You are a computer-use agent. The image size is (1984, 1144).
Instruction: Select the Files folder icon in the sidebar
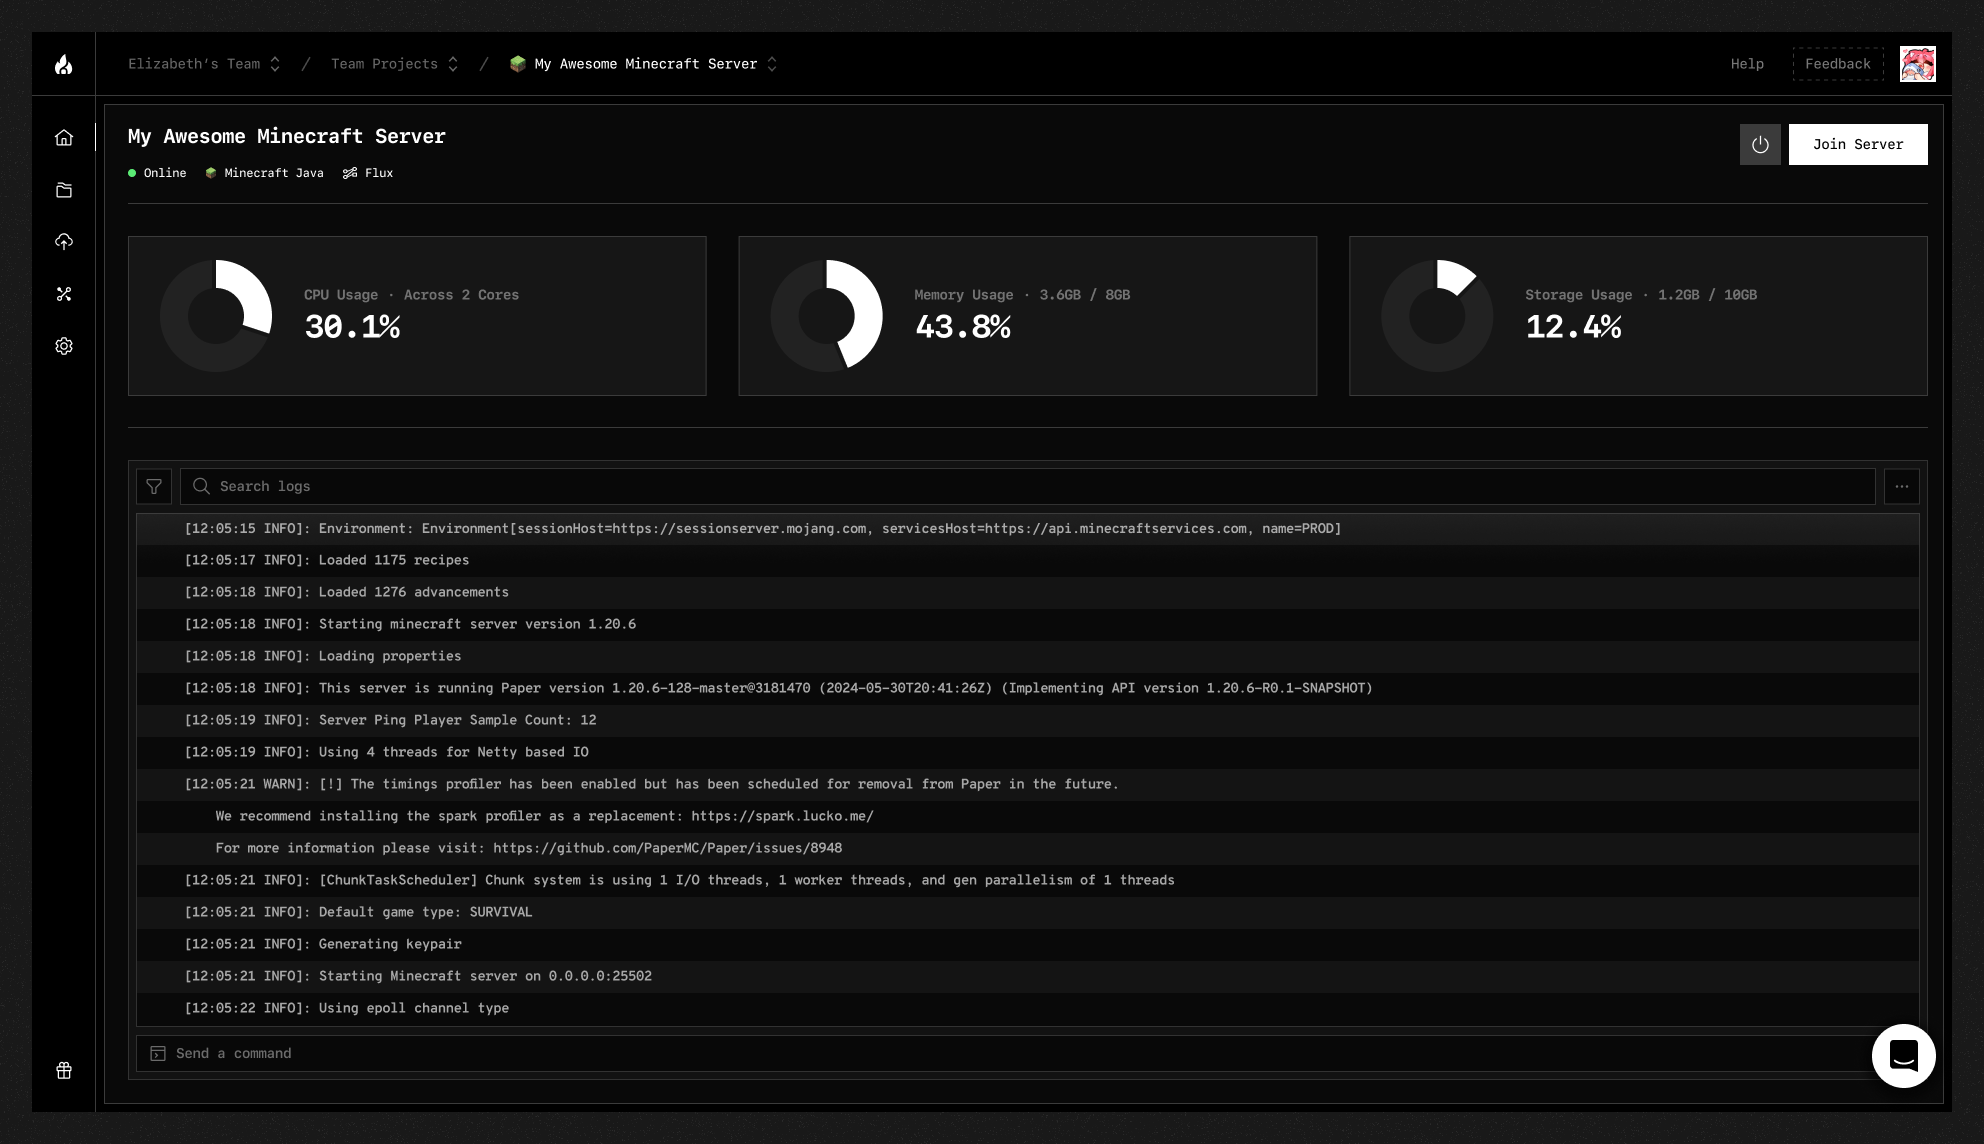(x=64, y=190)
